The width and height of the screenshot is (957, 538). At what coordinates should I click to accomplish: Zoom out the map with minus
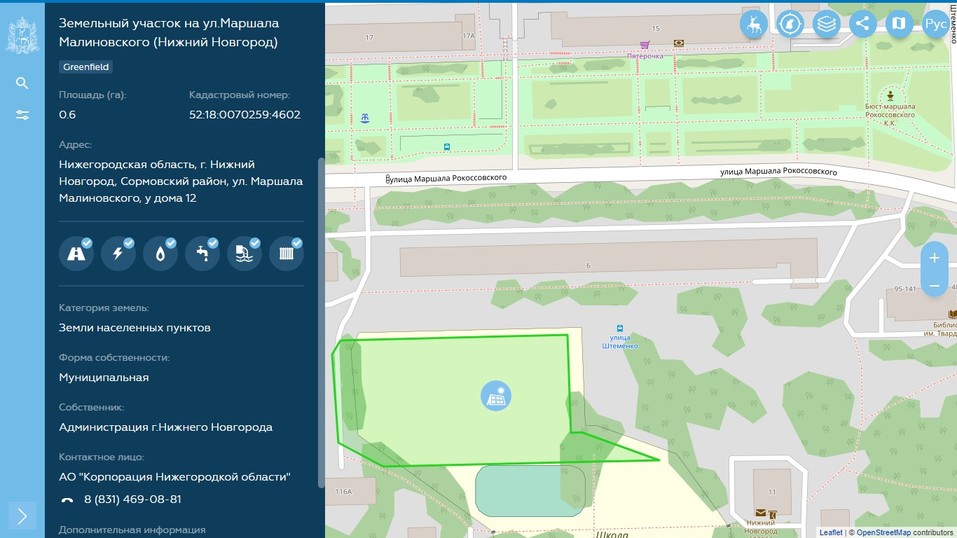pos(934,286)
